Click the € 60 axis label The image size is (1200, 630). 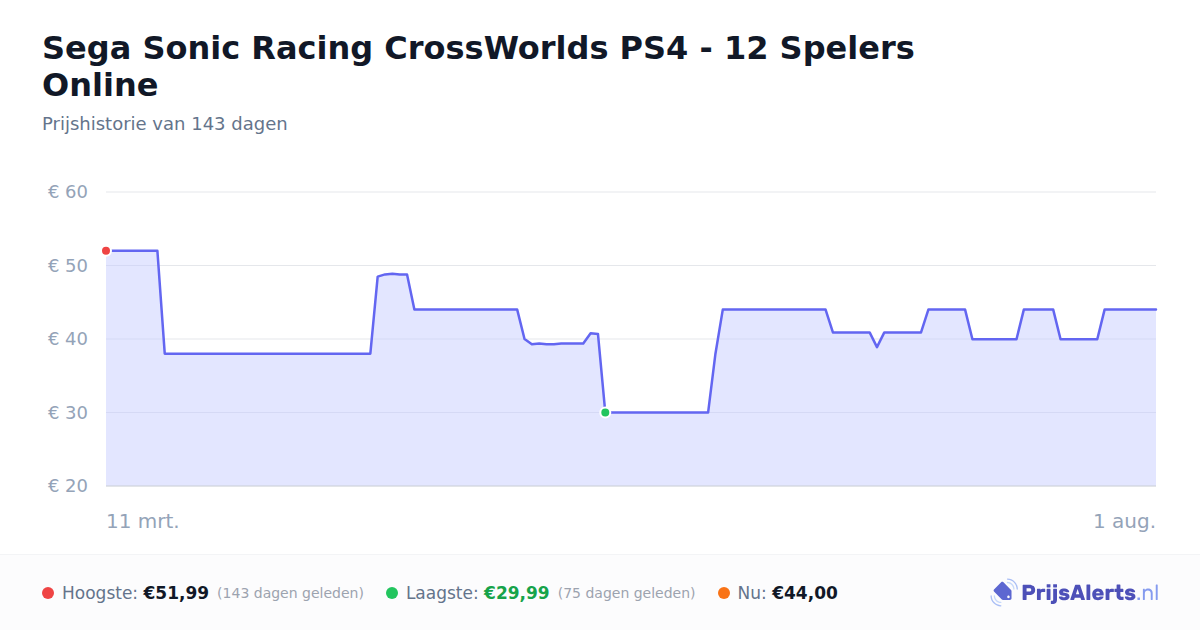(68, 192)
